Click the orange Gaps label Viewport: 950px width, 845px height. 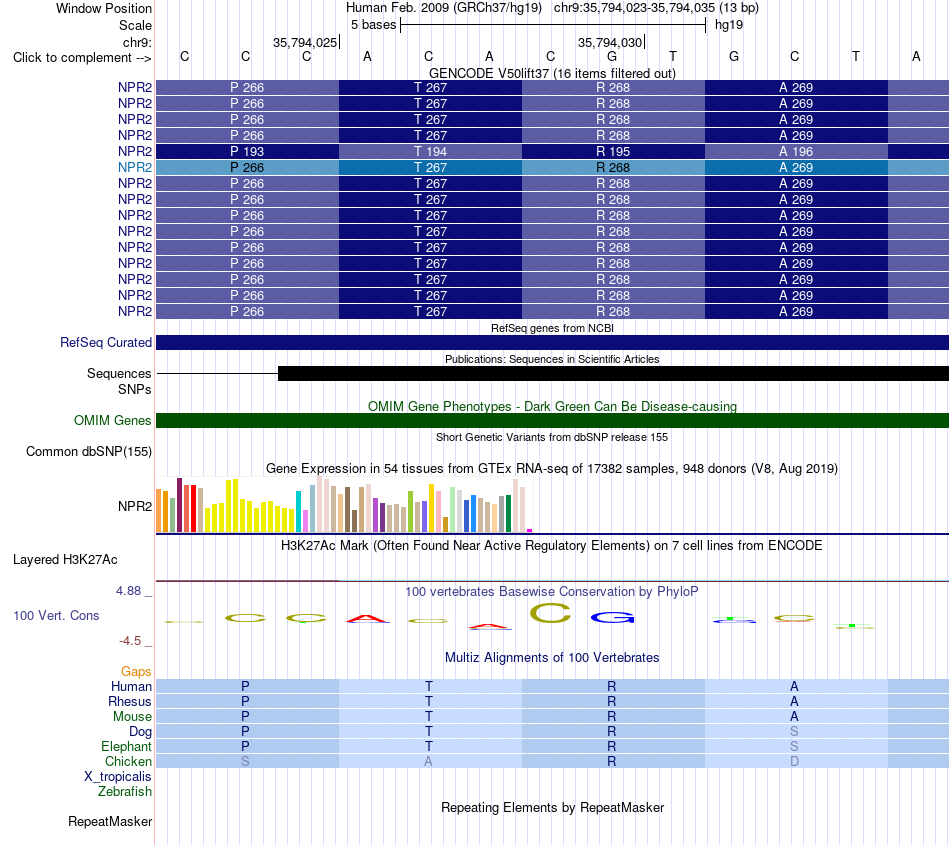pos(136,671)
